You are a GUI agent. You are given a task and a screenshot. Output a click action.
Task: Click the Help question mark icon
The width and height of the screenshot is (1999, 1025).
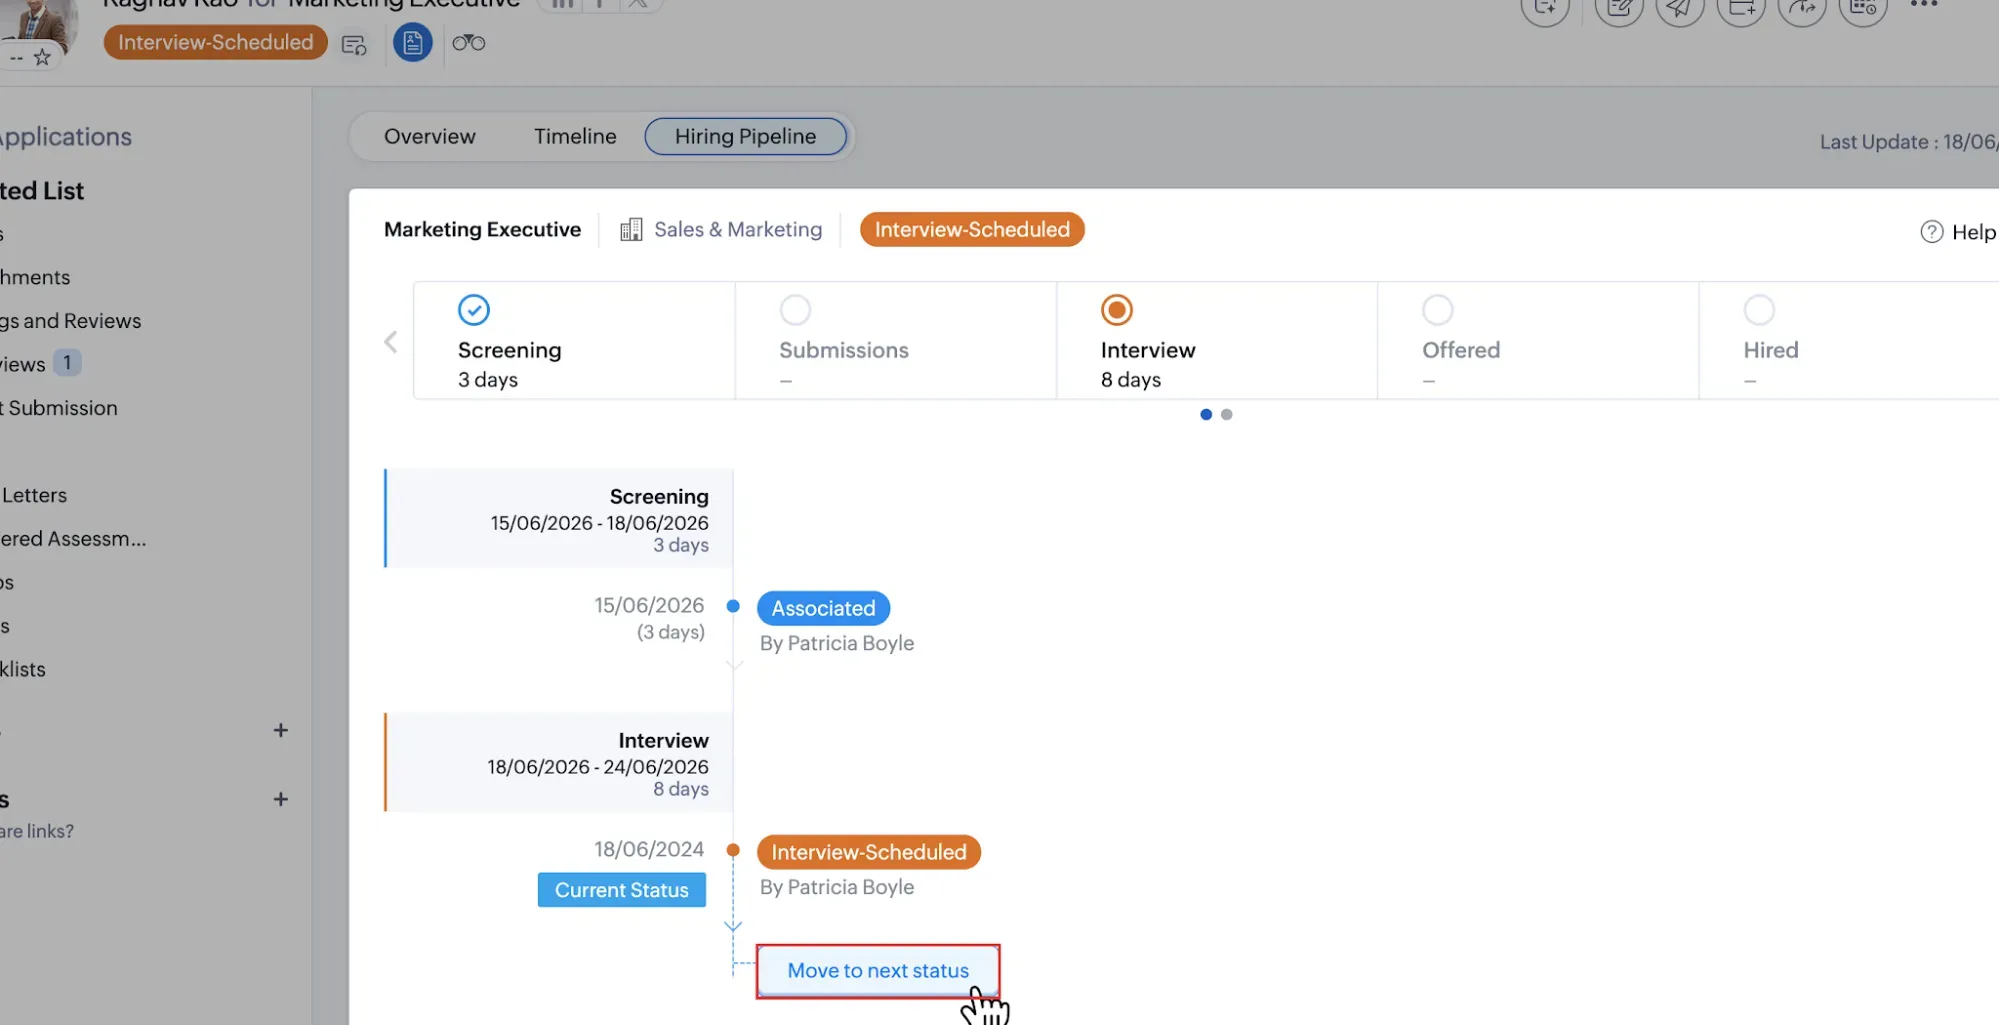coord(1931,232)
